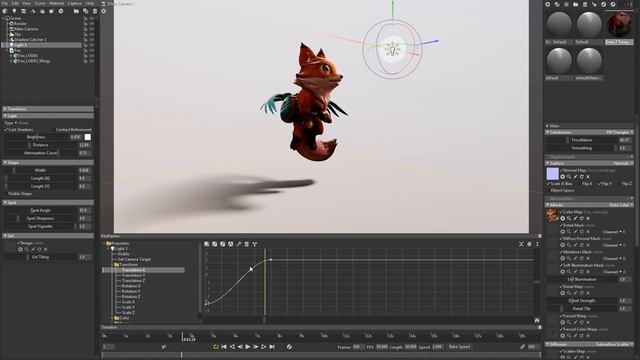This screenshot has width=640, height=360.
Task: Click the FPS input field
Action: 382,347
